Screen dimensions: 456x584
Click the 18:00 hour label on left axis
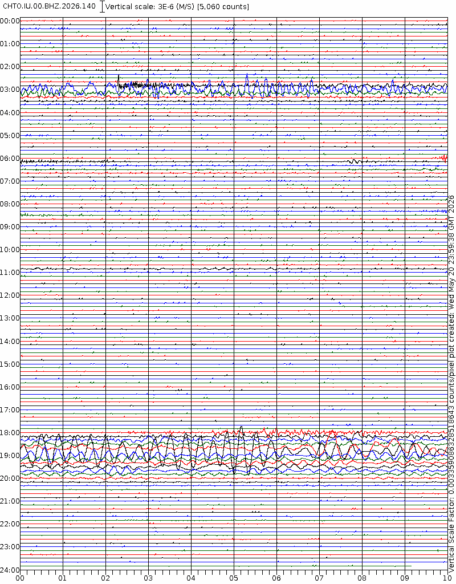(x=10, y=433)
